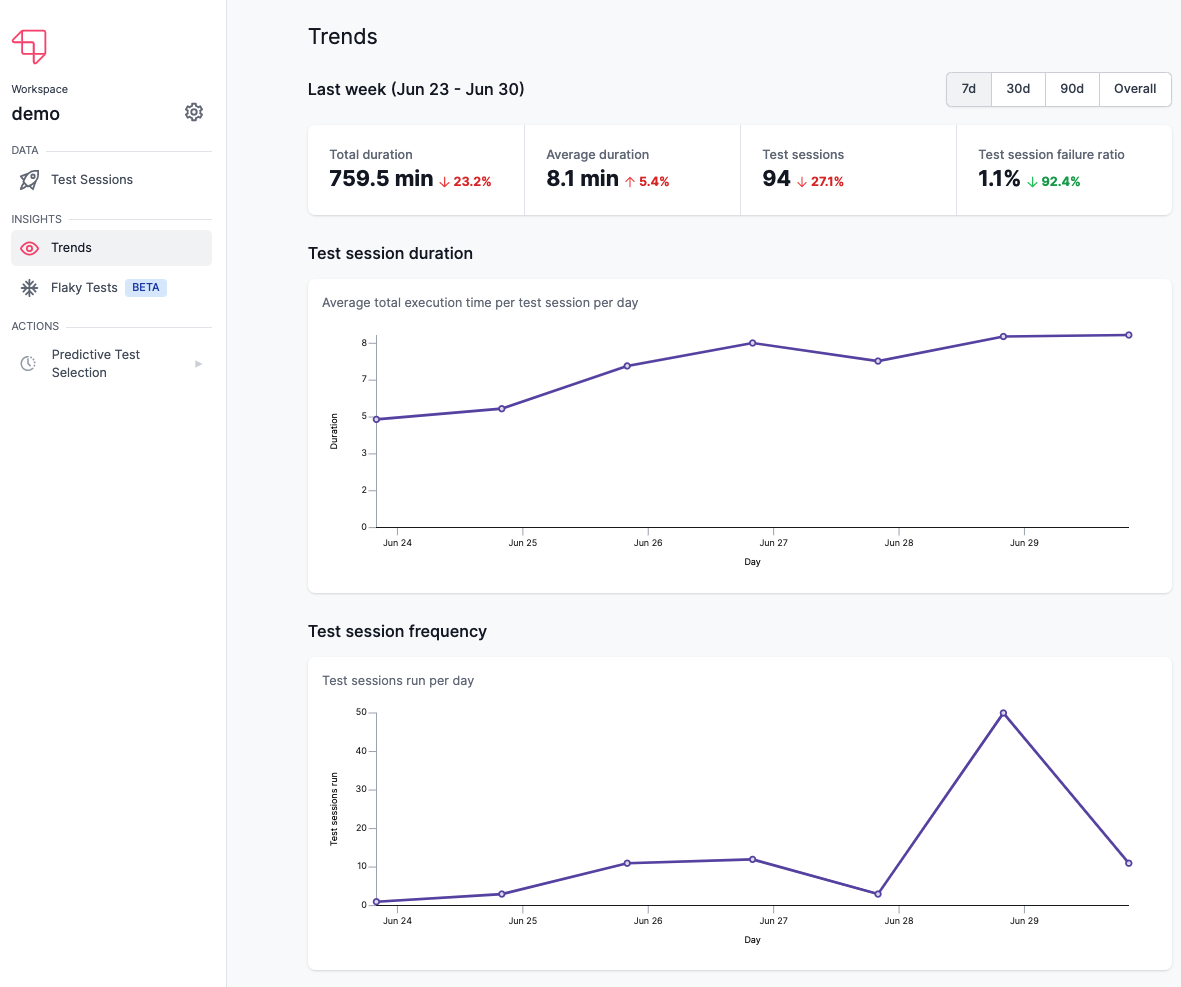Open the Flaky Tests page
The width and height of the screenshot is (1181, 987).
pos(84,288)
